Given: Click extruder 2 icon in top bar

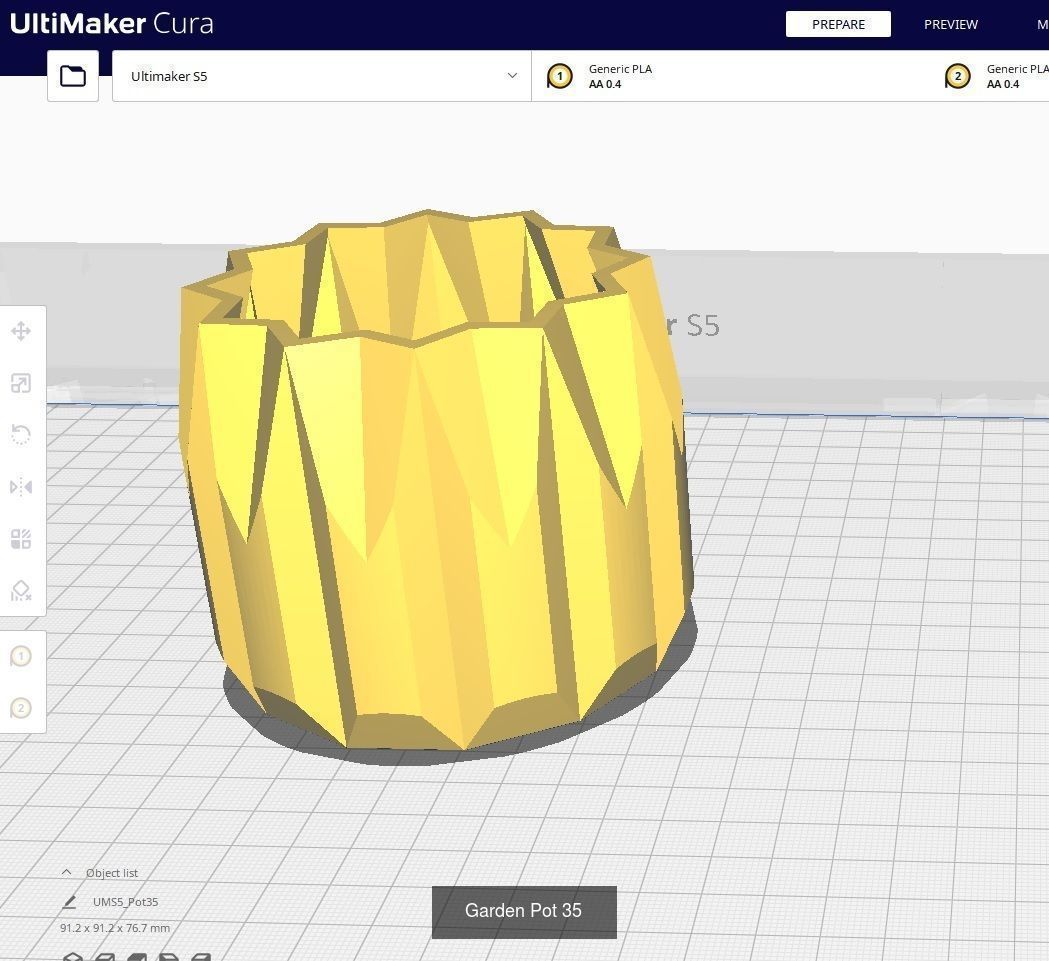Looking at the screenshot, I should coord(957,76).
